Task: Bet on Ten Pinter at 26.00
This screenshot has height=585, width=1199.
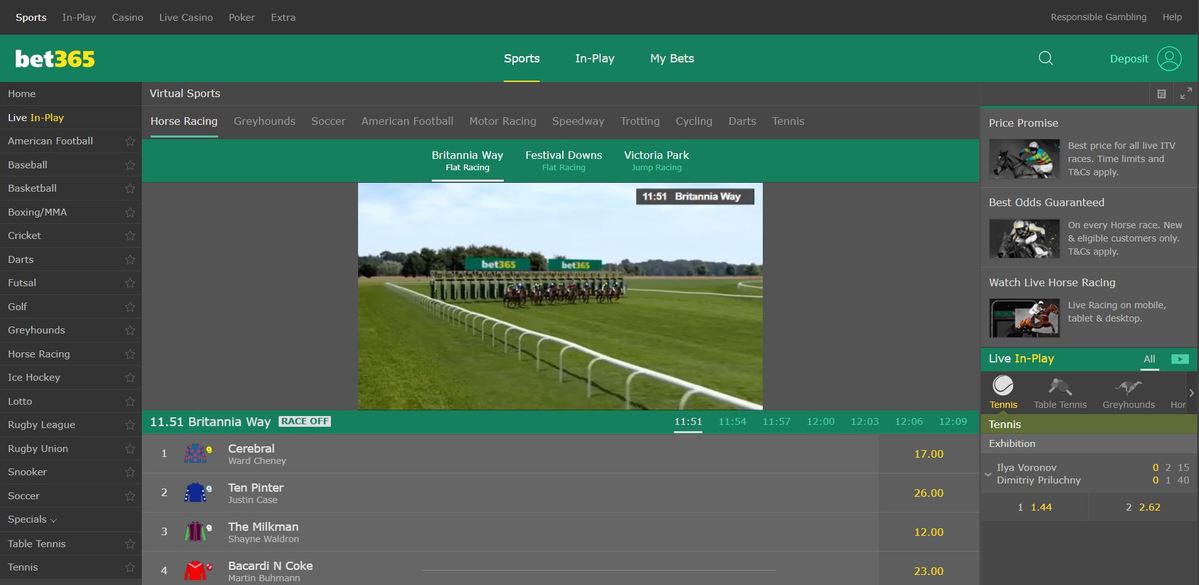Action: [928, 492]
